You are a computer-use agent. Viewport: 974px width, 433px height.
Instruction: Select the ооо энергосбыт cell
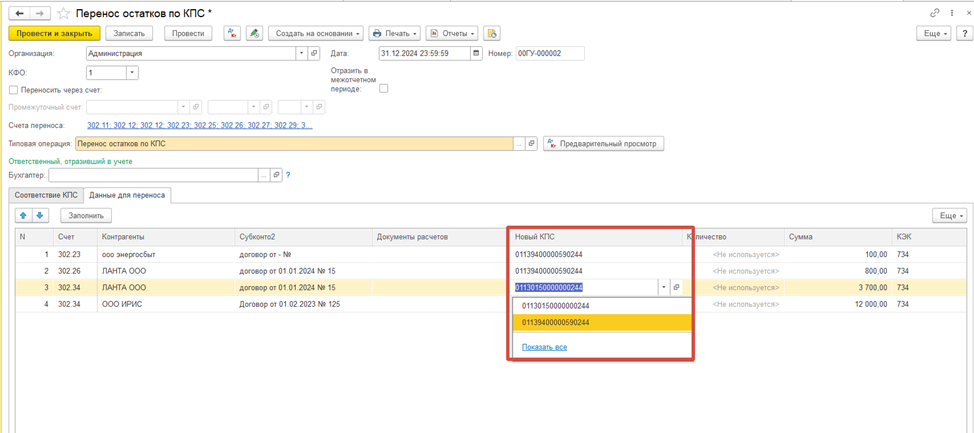click(165, 254)
